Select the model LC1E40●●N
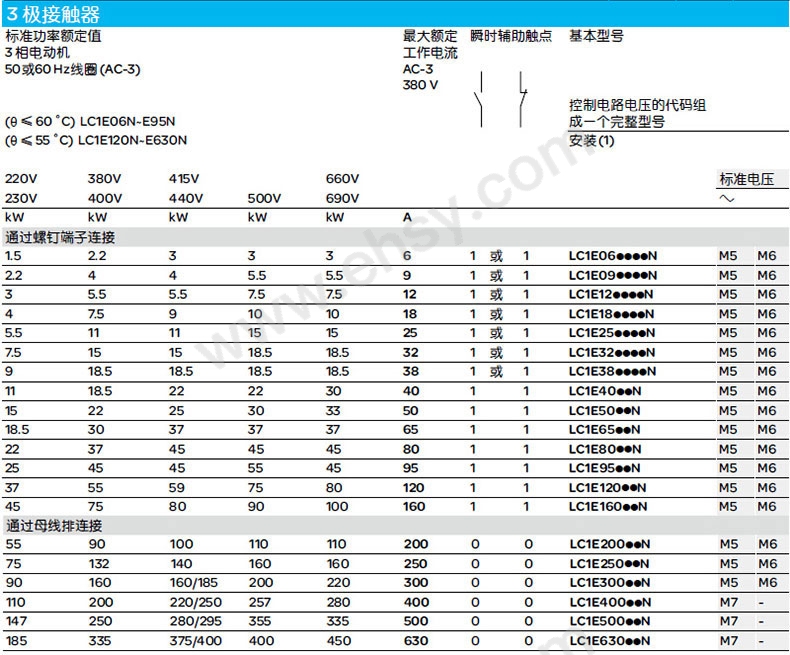 (605, 391)
